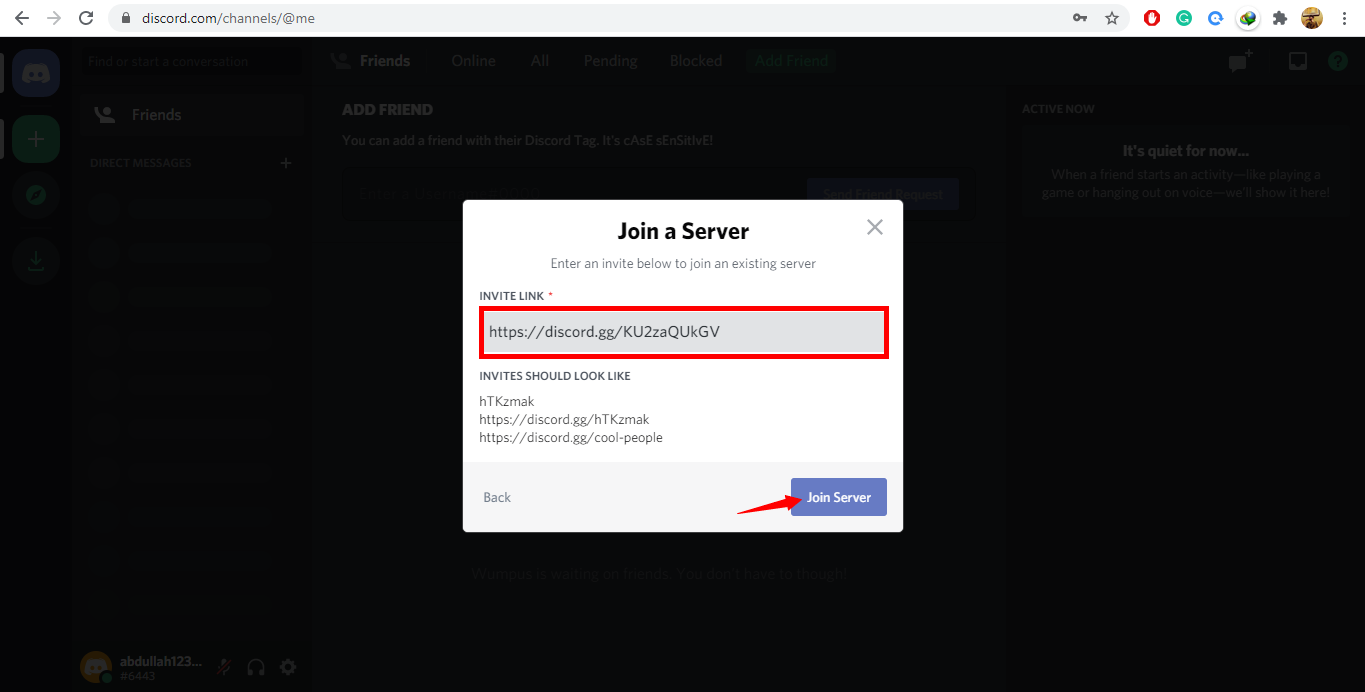Click the Help question mark icon
This screenshot has height=692, width=1365.
(x=1337, y=62)
